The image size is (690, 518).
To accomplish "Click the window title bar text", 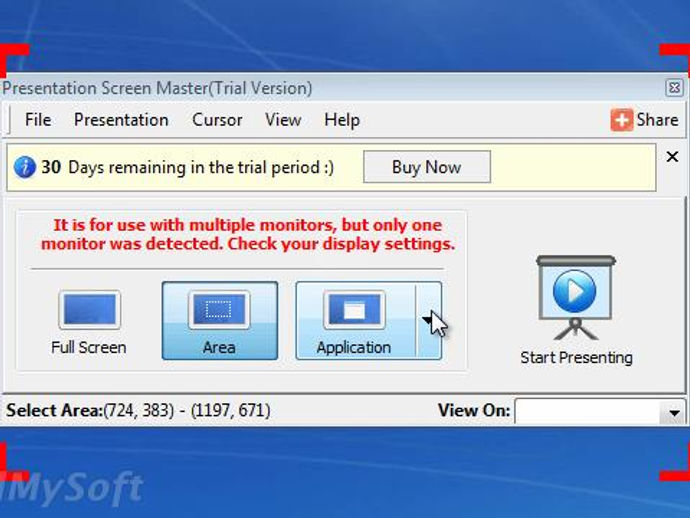I will 157,88.
